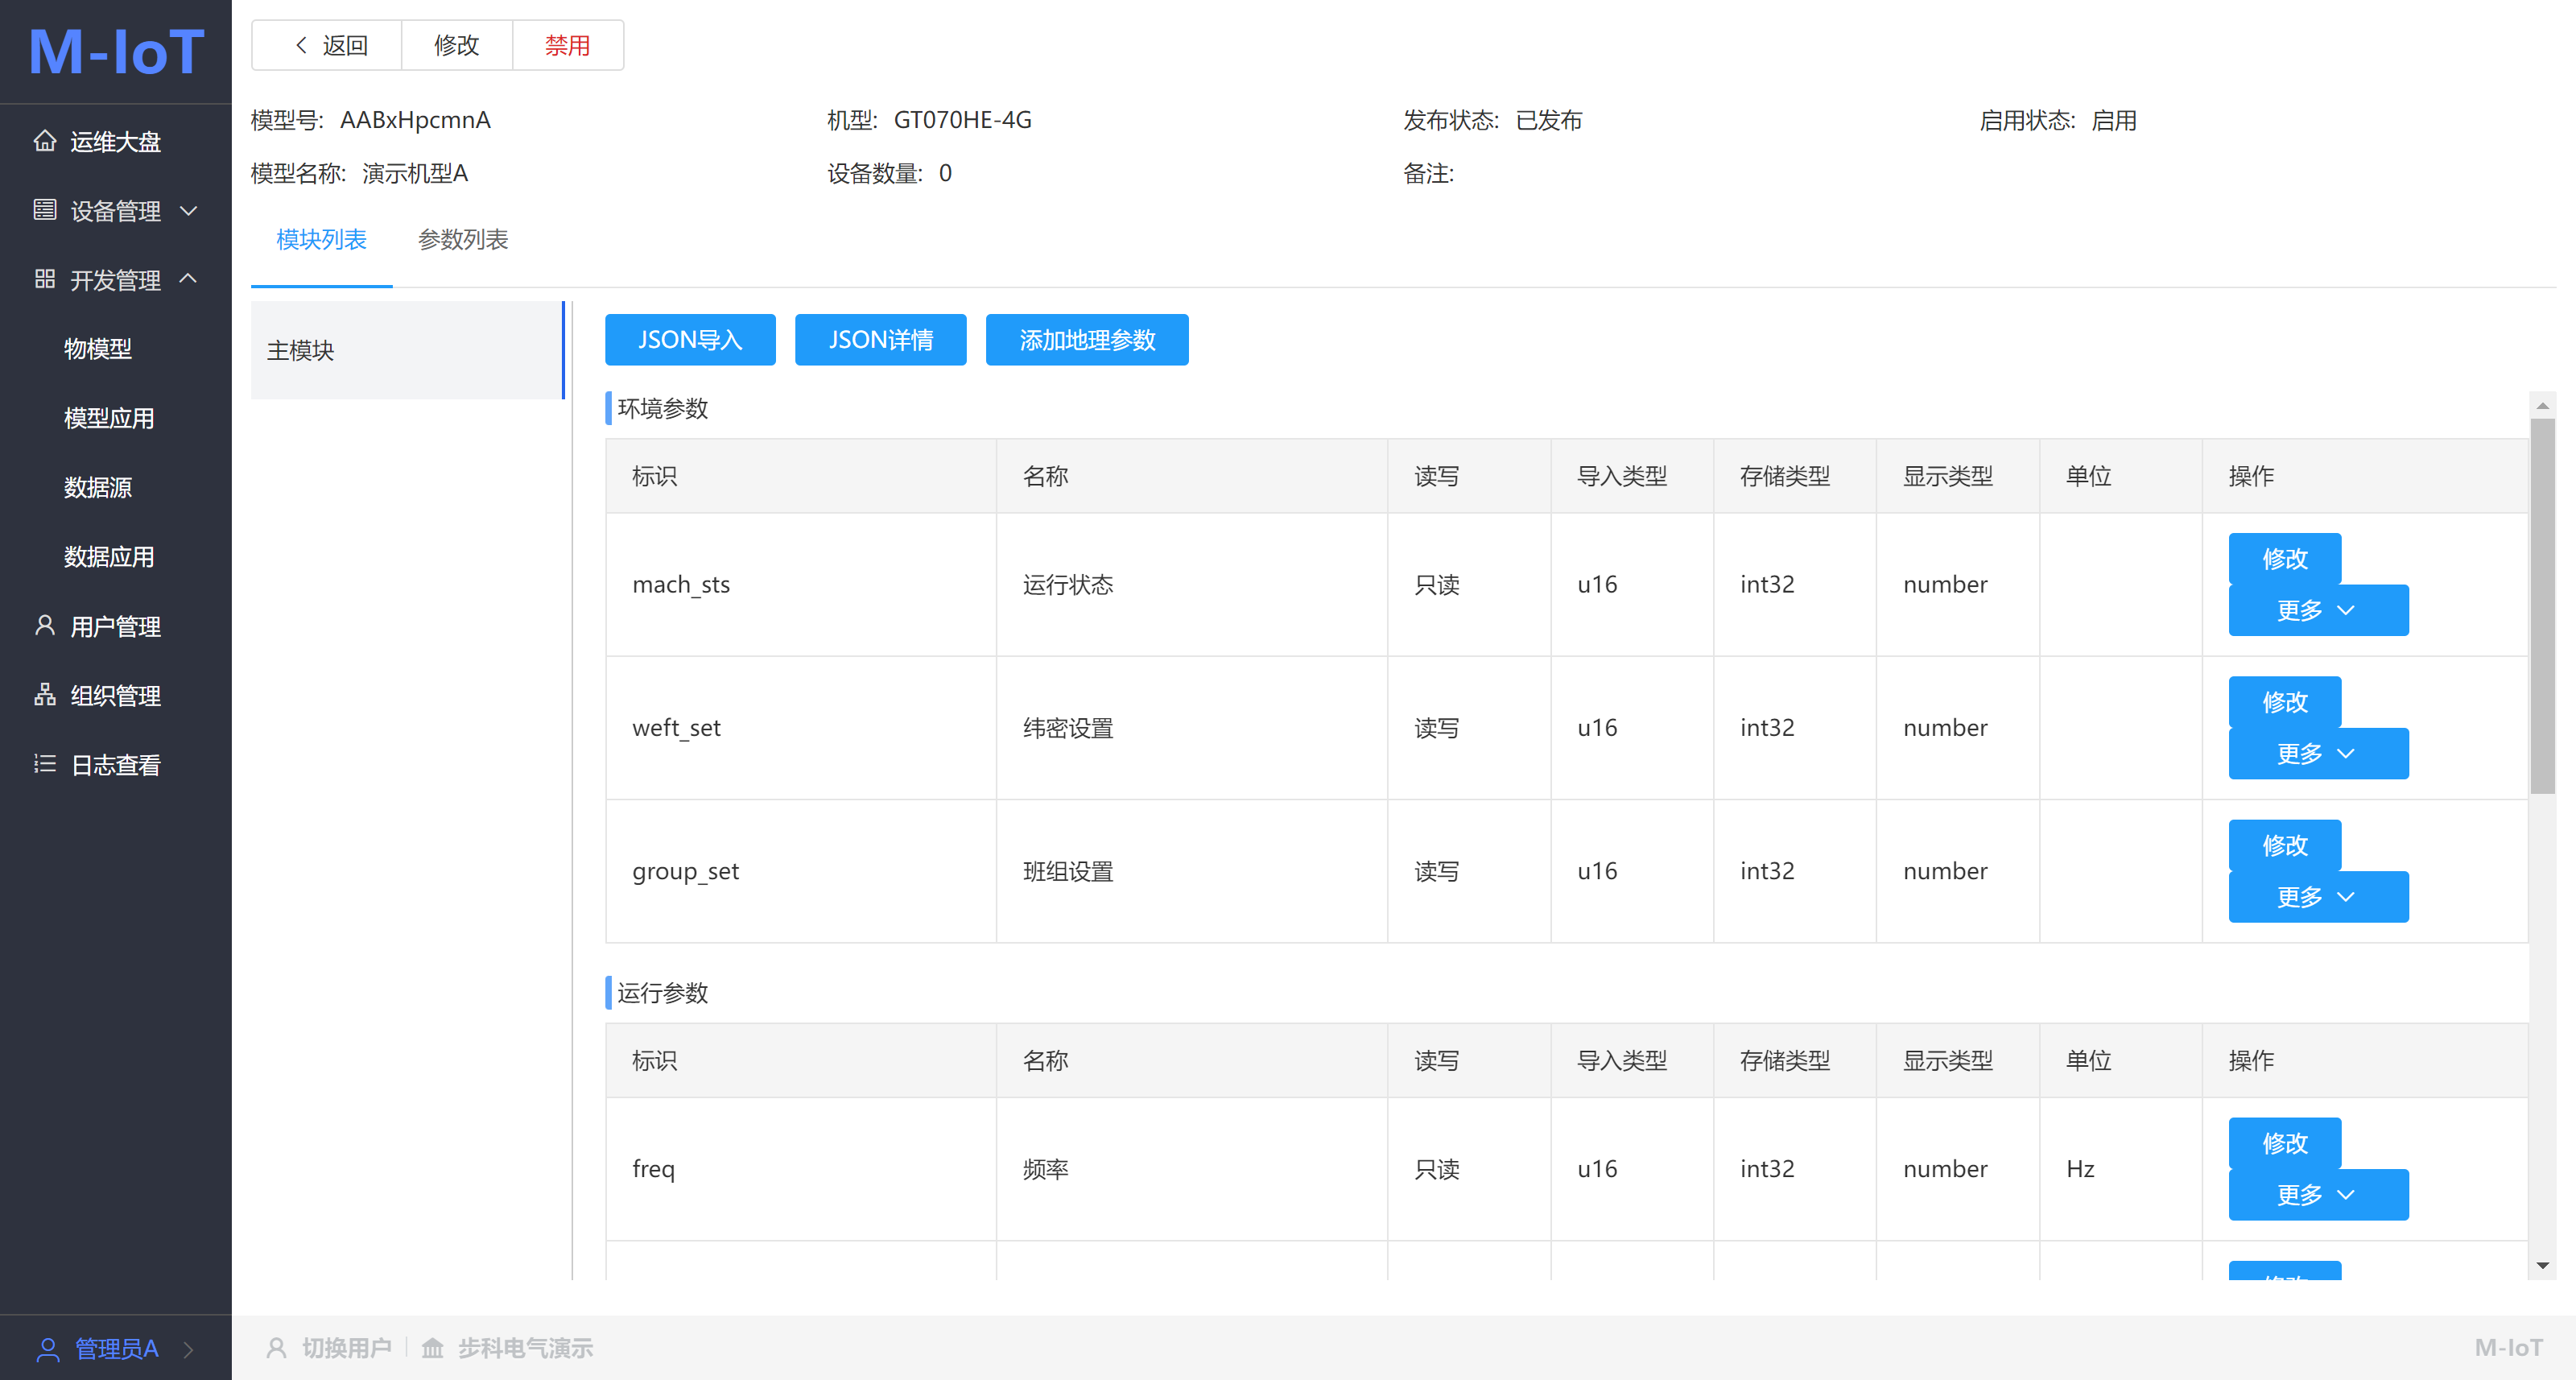Click the 开发管理 grid icon
This screenshot has width=2576, height=1380.
[x=44, y=279]
